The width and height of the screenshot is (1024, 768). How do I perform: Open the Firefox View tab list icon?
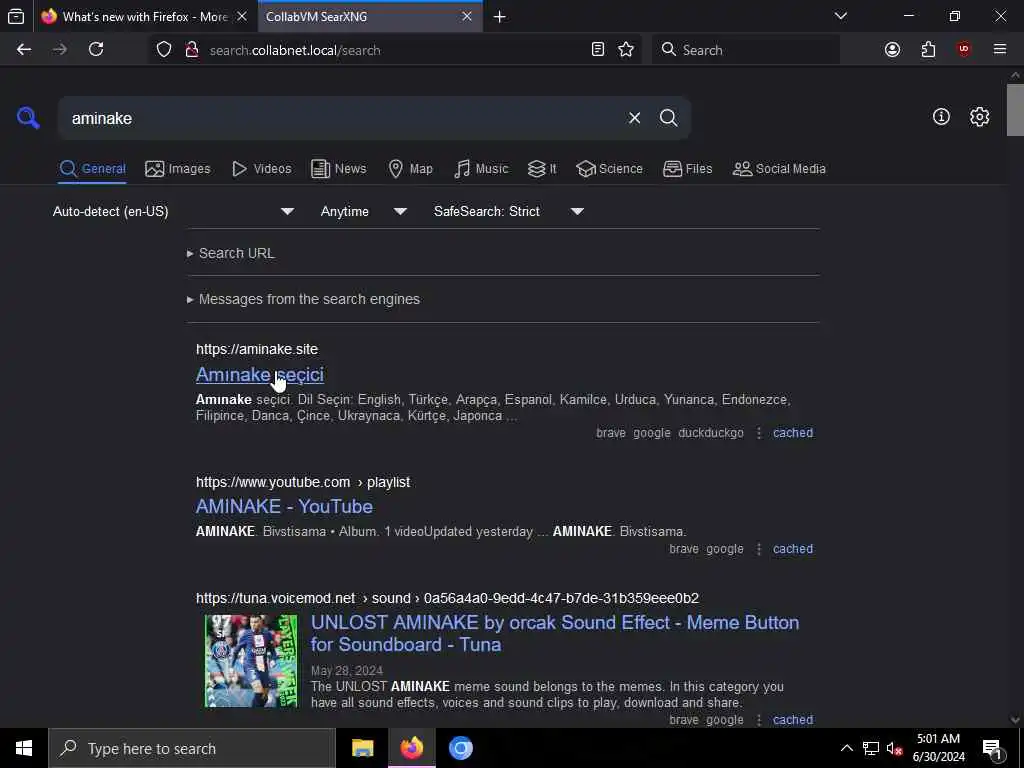(16, 16)
